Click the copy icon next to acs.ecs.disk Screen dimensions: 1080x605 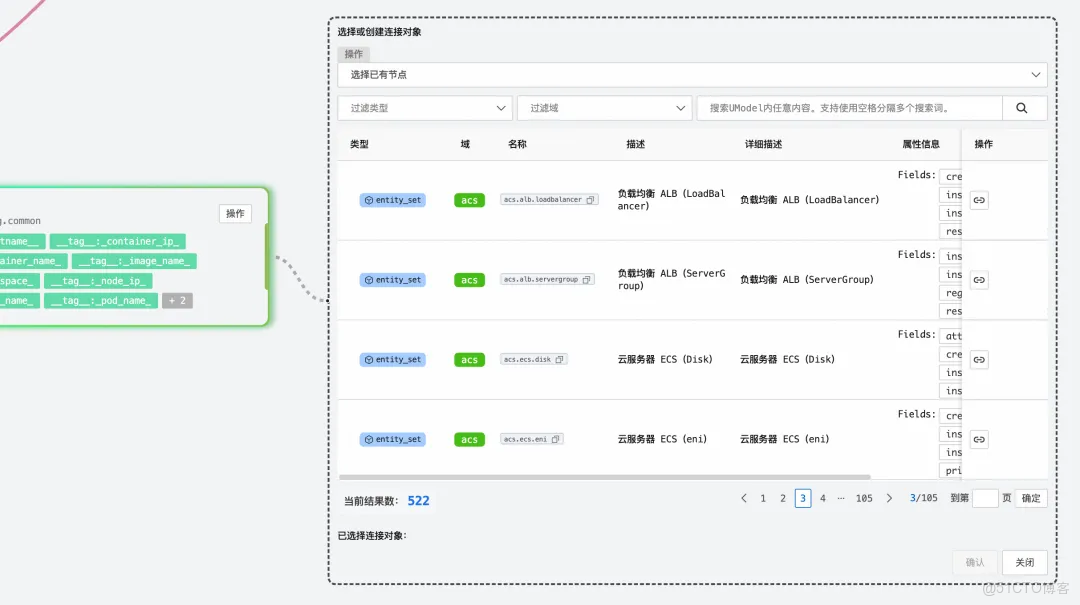click(x=559, y=359)
